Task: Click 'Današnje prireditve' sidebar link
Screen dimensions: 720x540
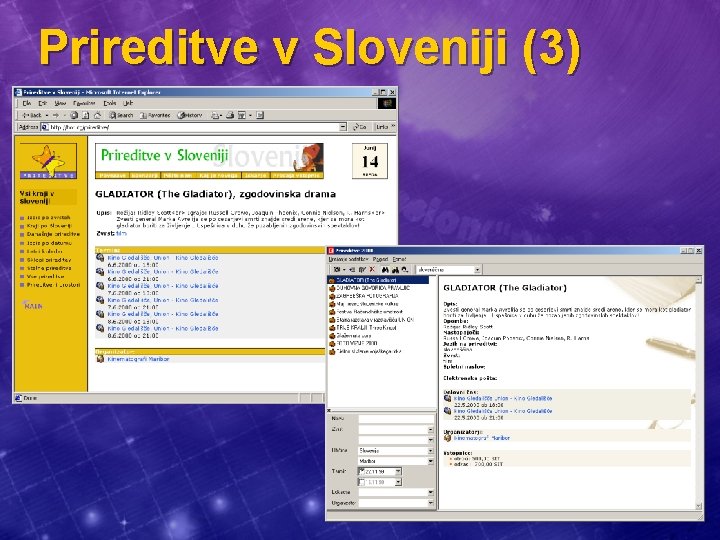Action: [53, 234]
